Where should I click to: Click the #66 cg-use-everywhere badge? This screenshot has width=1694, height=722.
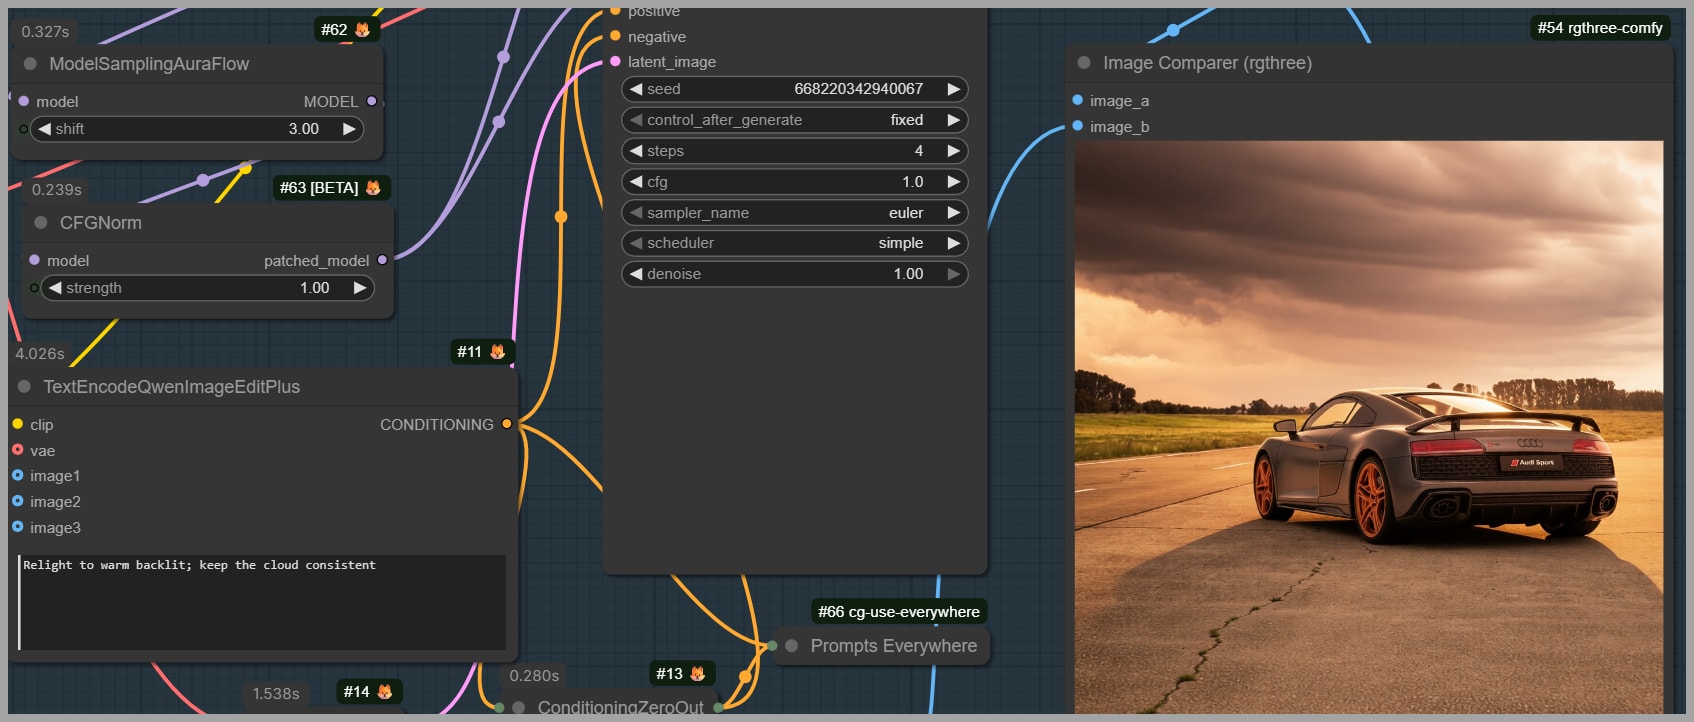898,612
